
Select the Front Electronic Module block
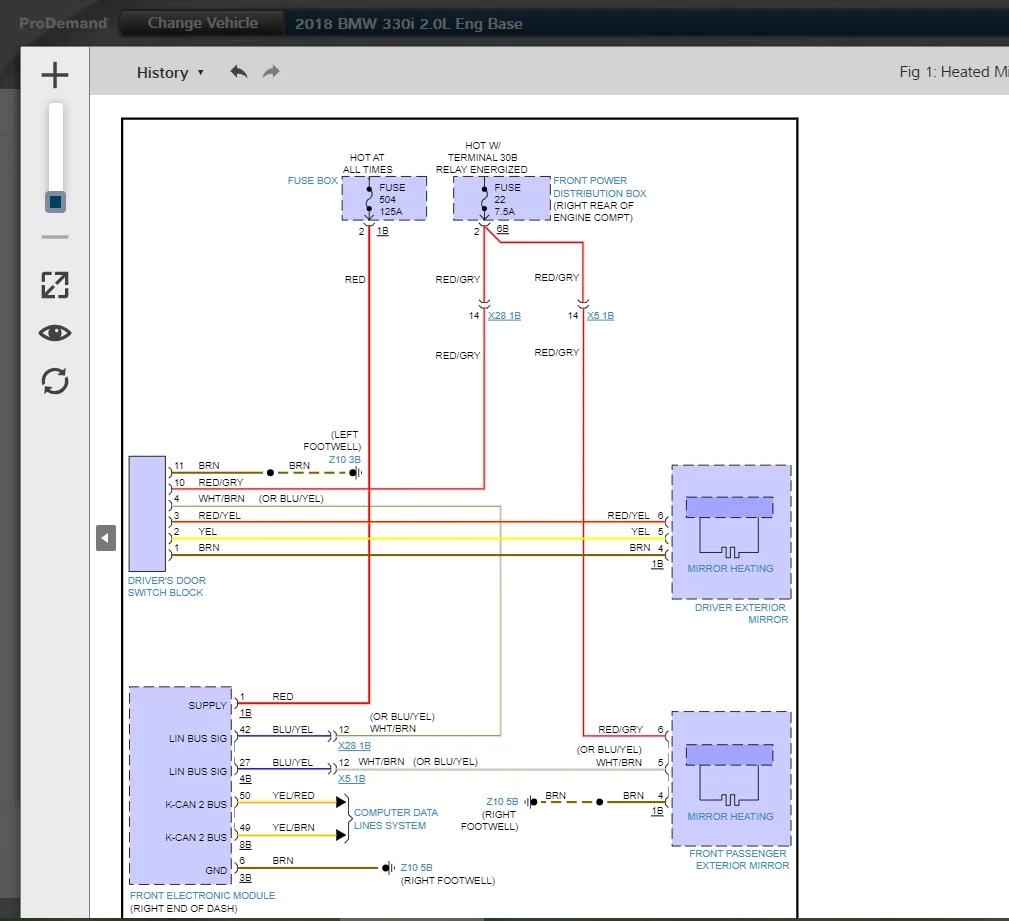(180, 785)
